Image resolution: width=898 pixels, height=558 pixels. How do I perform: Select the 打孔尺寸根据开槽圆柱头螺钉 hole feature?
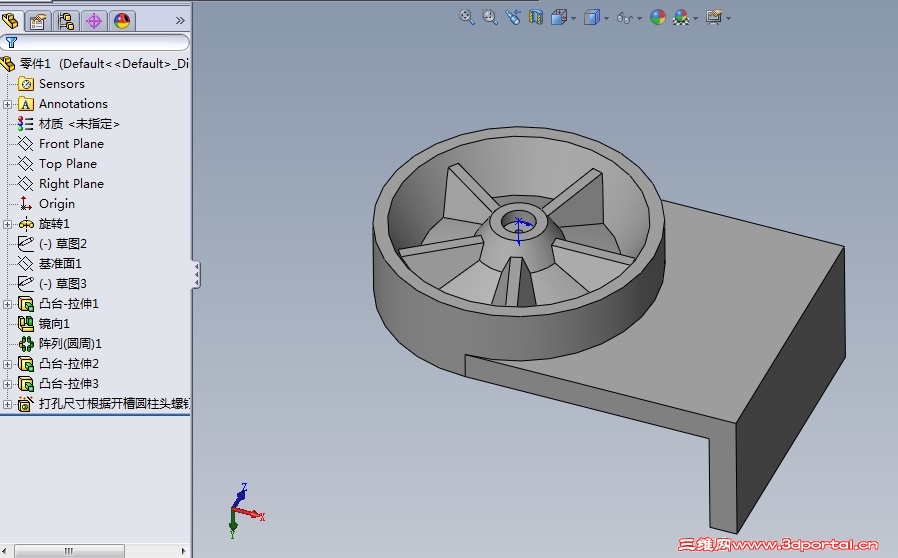114,404
